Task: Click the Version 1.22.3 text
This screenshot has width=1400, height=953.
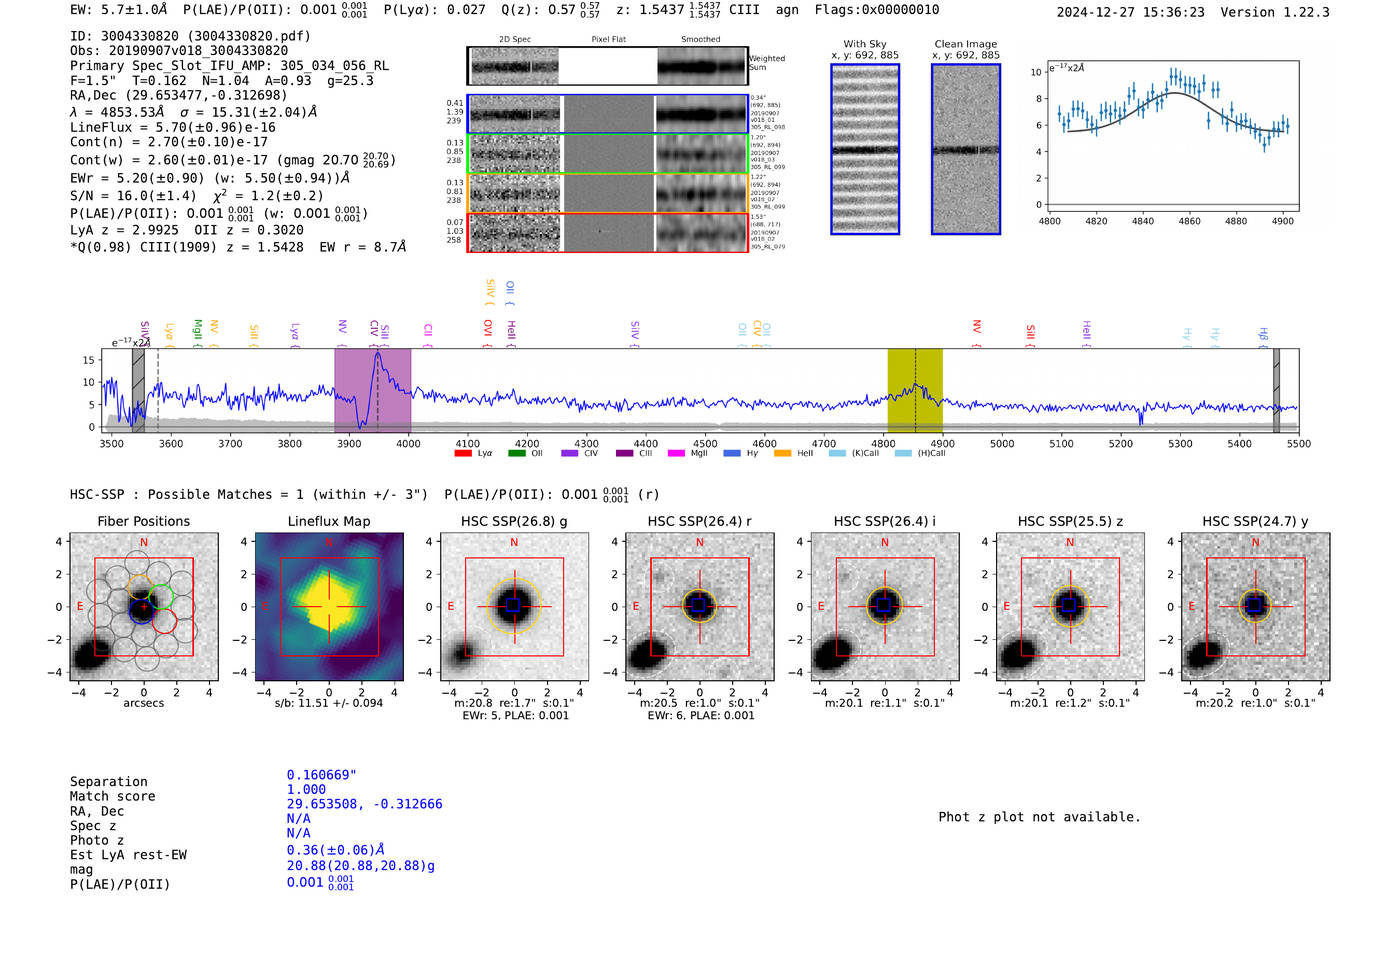Action: coord(1275,13)
